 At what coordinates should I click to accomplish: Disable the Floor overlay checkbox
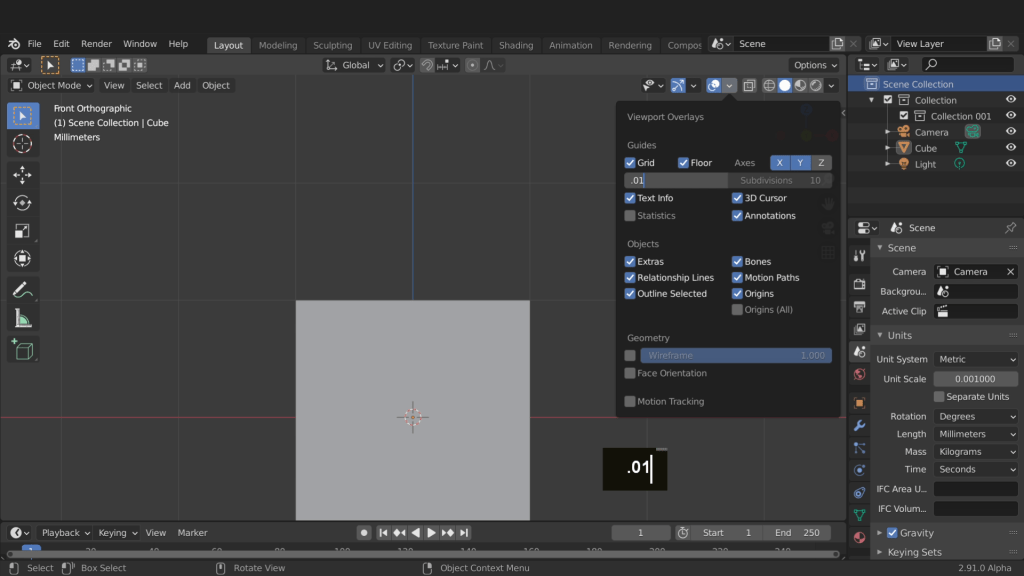pos(684,163)
